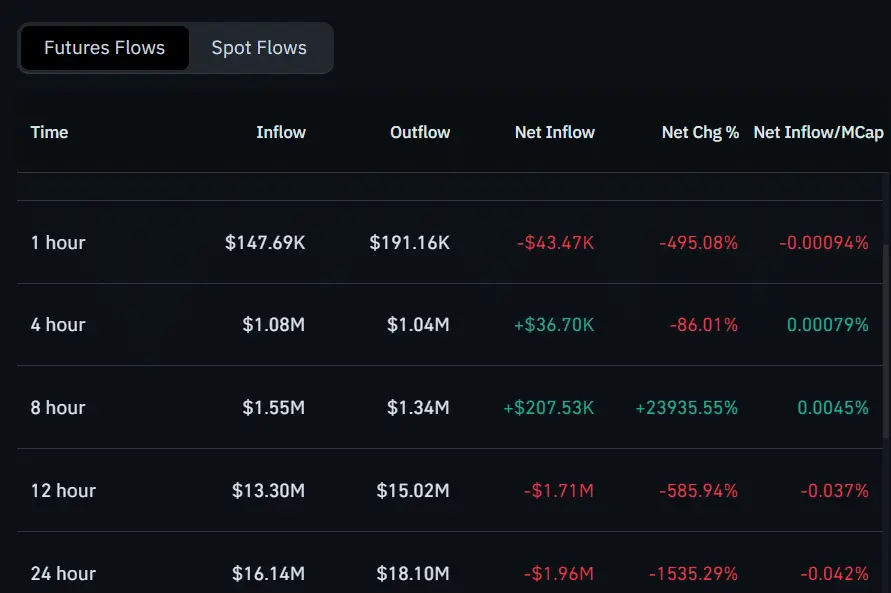Screen dimensions: 891x593
Task: Sort by Net Inflow/MCap column header
Action: point(819,131)
